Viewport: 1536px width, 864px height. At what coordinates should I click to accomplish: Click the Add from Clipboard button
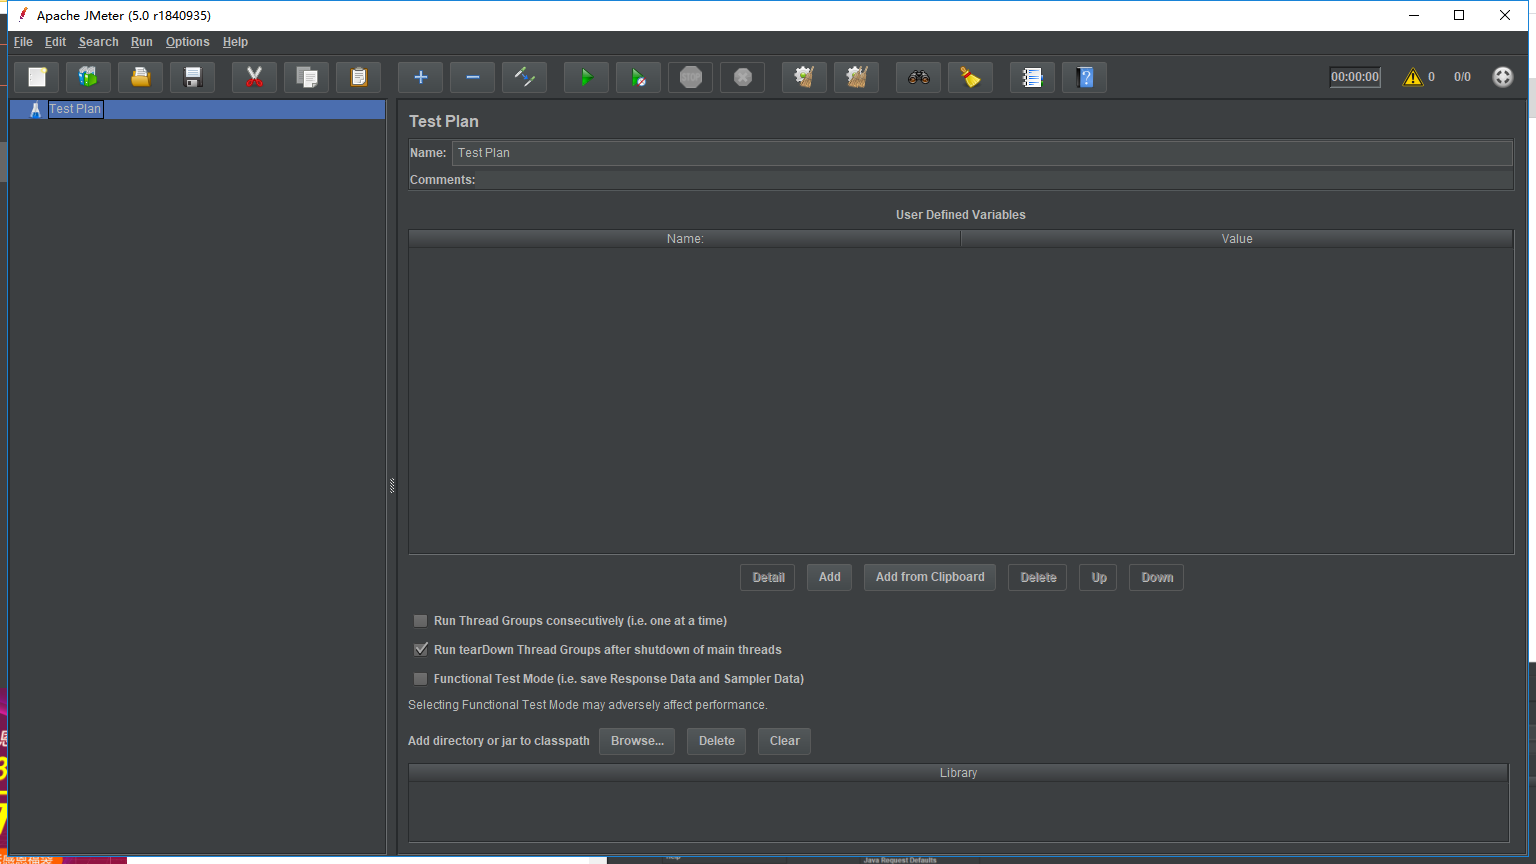pyautogui.click(x=929, y=577)
